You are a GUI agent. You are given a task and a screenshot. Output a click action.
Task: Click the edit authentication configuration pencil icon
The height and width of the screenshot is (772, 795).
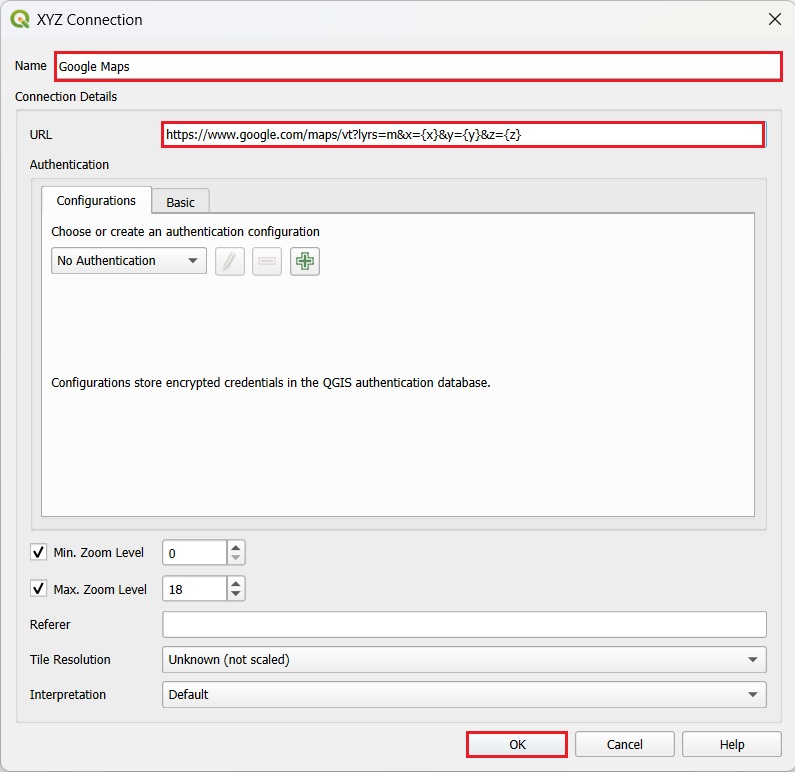pyautogui.click(x=230, y=261)
